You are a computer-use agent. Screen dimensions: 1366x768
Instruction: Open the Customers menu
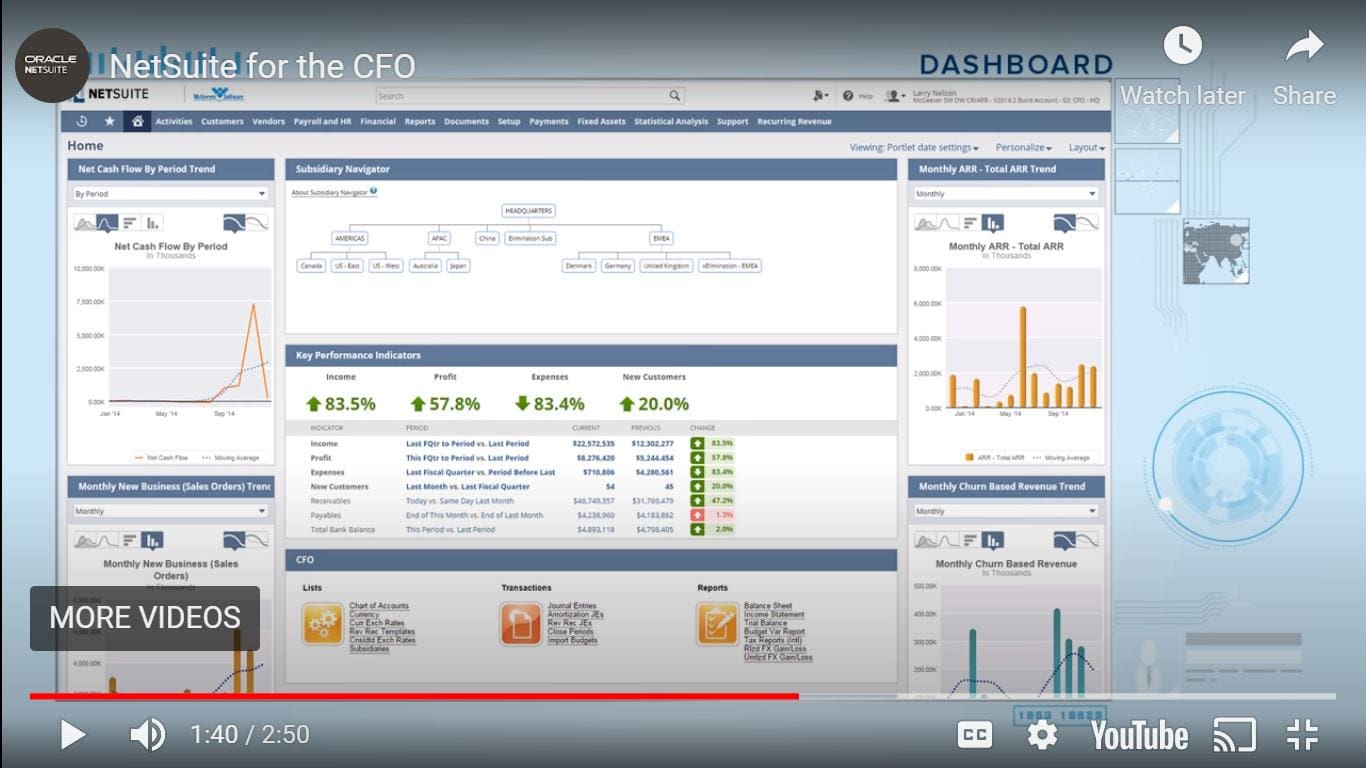pos(222,122)
